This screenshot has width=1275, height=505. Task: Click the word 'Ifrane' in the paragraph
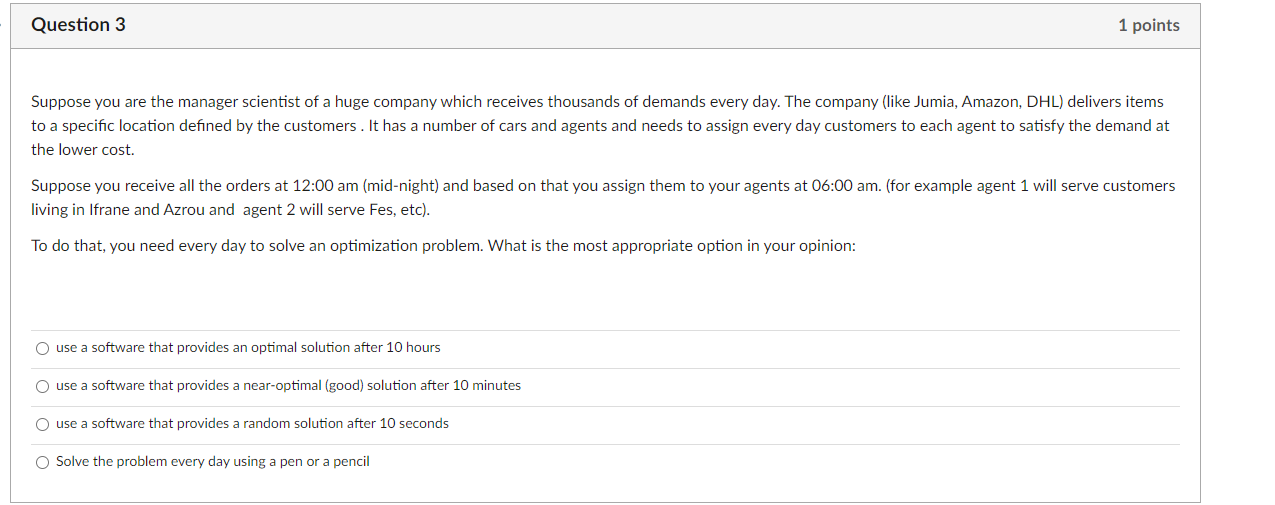[x=109, y=210]
